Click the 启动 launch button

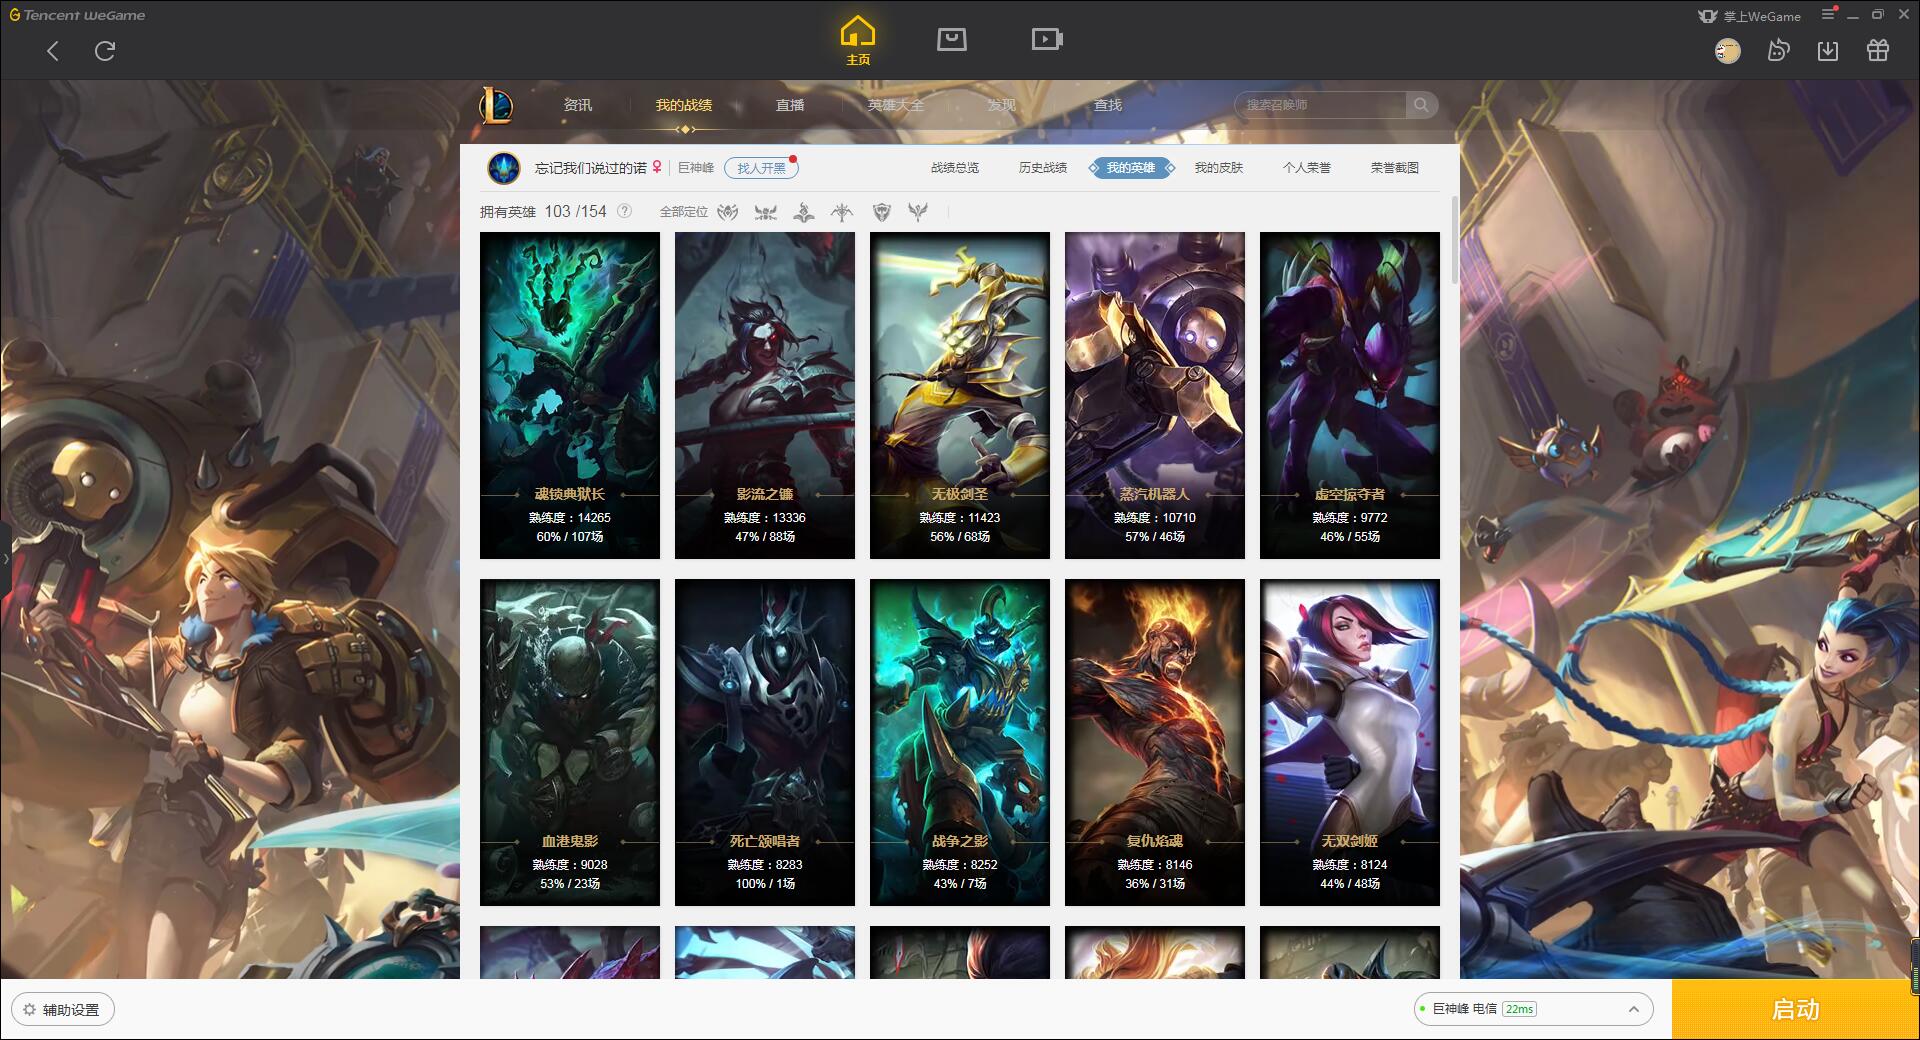tap(1795, 1010)
